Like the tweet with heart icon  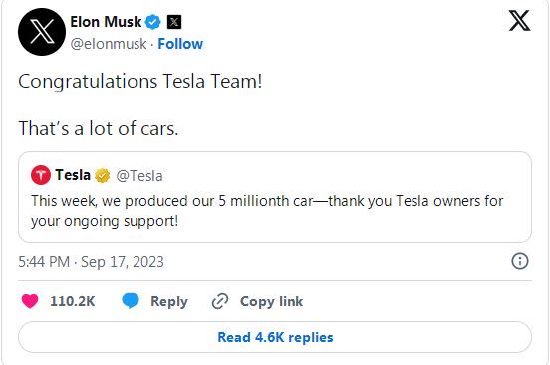click(x=30, y=301)
